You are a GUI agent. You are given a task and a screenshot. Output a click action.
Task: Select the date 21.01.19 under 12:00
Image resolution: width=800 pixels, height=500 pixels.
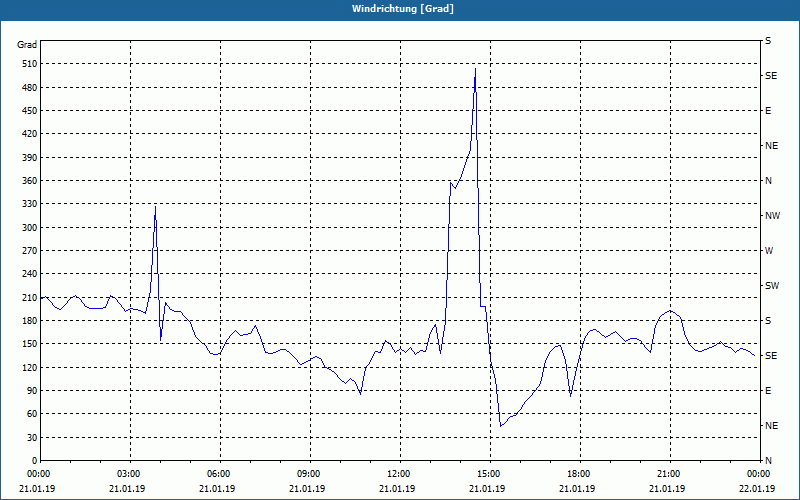pyautogui.click(x=397, y=489)
